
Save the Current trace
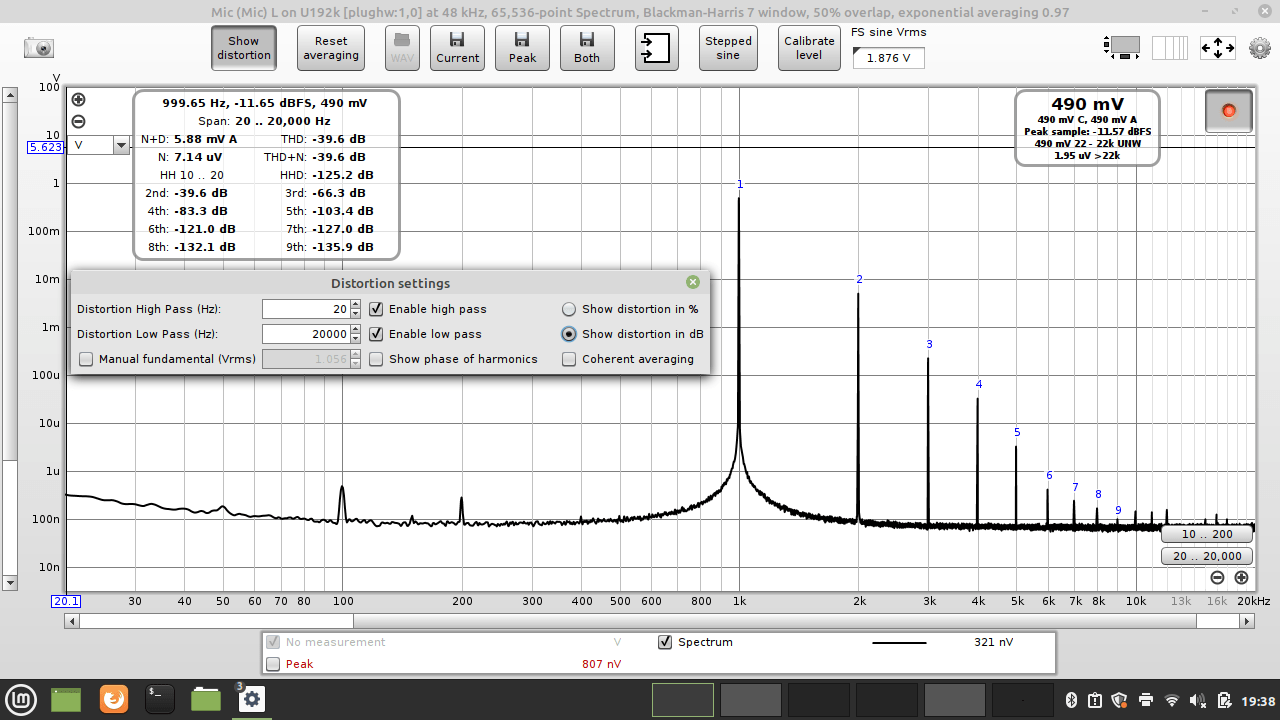click(x=458, y=48)
